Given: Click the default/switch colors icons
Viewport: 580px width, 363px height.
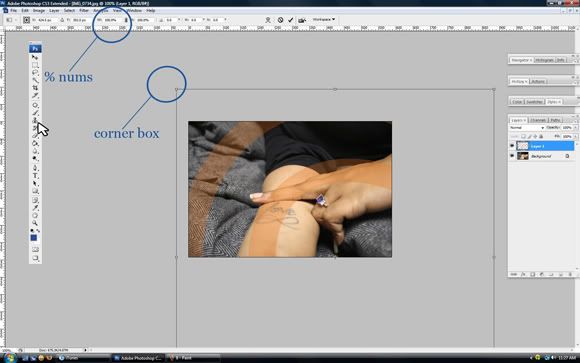Looking at the screenshot, I should (35, 231).
